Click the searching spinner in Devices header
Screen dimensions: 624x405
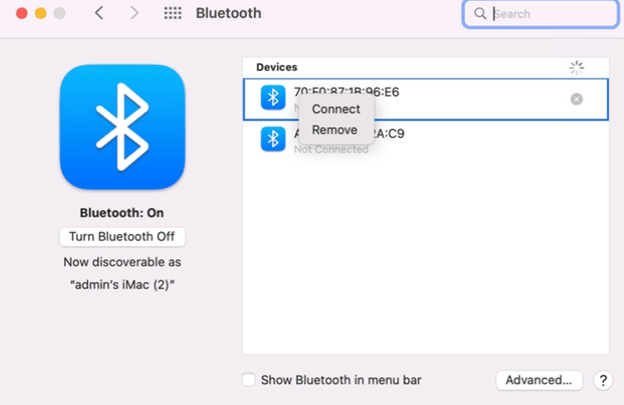tap(576, 68)
